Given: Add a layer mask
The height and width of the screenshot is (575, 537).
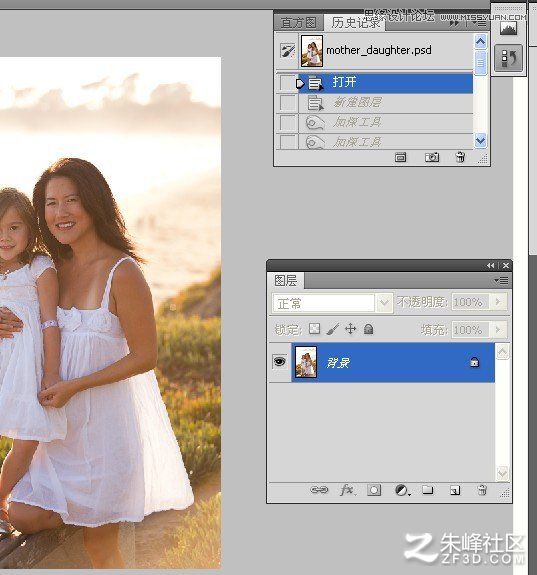Looking at the screenshot, I should coord(374,490).
